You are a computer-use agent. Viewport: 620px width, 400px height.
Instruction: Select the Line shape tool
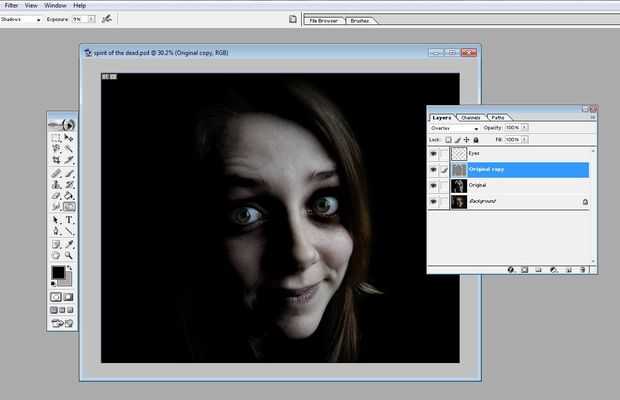(69, 231)
